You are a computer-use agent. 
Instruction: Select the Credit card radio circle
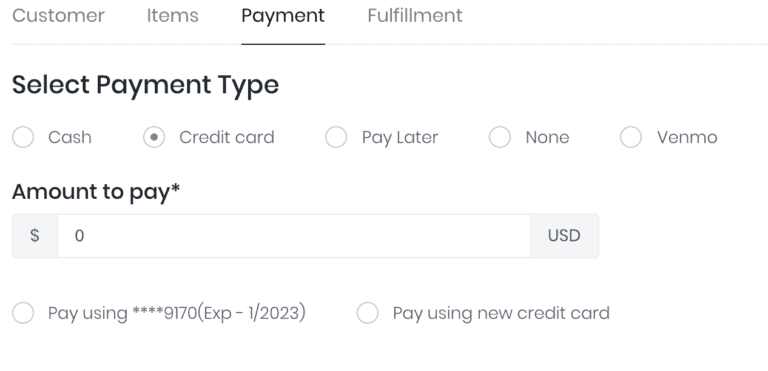coord(154,137)
